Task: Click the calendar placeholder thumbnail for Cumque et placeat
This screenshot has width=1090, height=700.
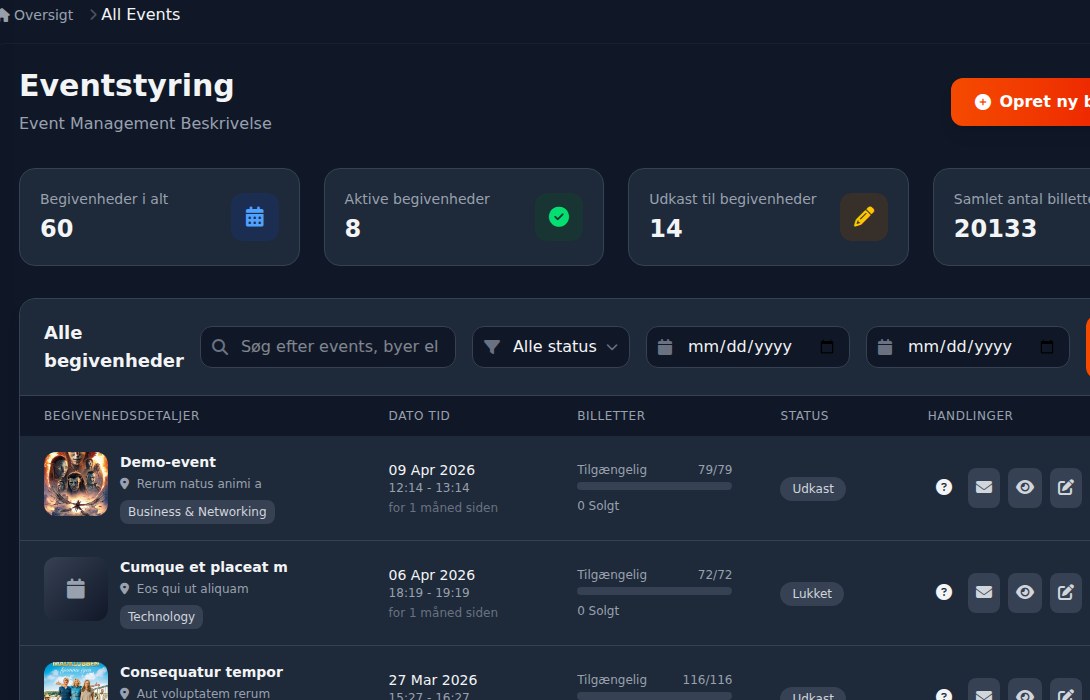Action: point(76,589)
